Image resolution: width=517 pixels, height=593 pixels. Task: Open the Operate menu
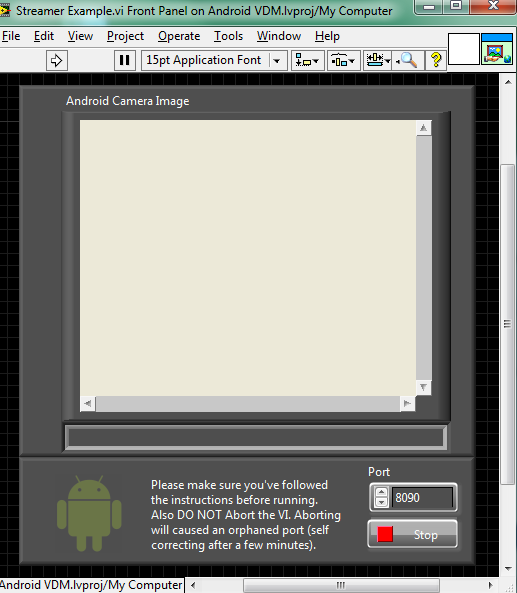coord(179,36)
